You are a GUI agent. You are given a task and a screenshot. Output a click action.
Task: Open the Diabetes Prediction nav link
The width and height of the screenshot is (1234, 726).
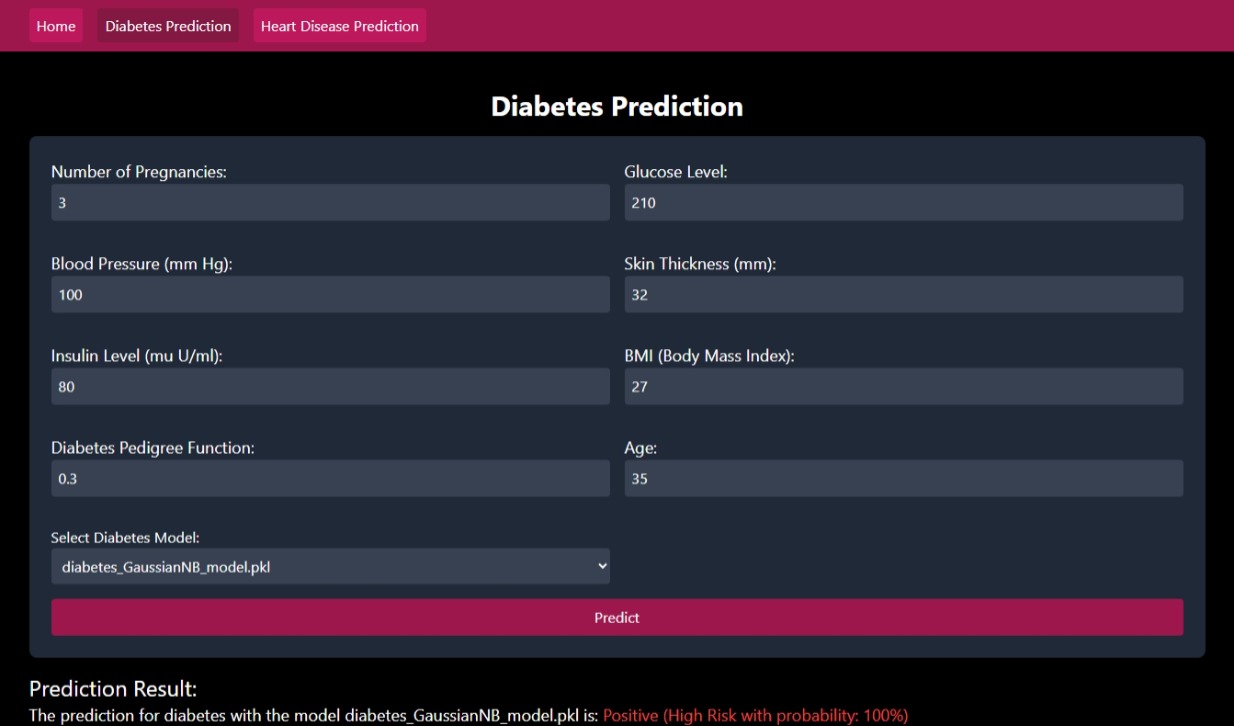click(168, 26)
